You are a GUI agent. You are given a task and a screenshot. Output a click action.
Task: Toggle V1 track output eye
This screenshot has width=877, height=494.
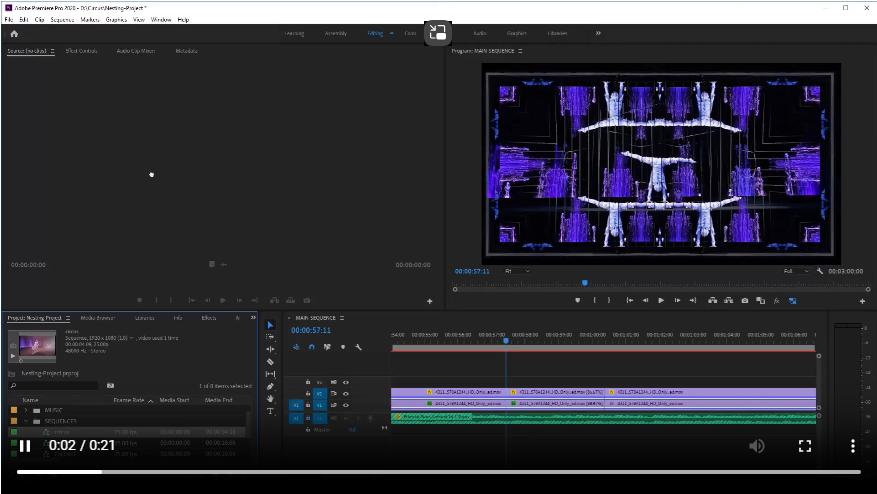[346, 405]
